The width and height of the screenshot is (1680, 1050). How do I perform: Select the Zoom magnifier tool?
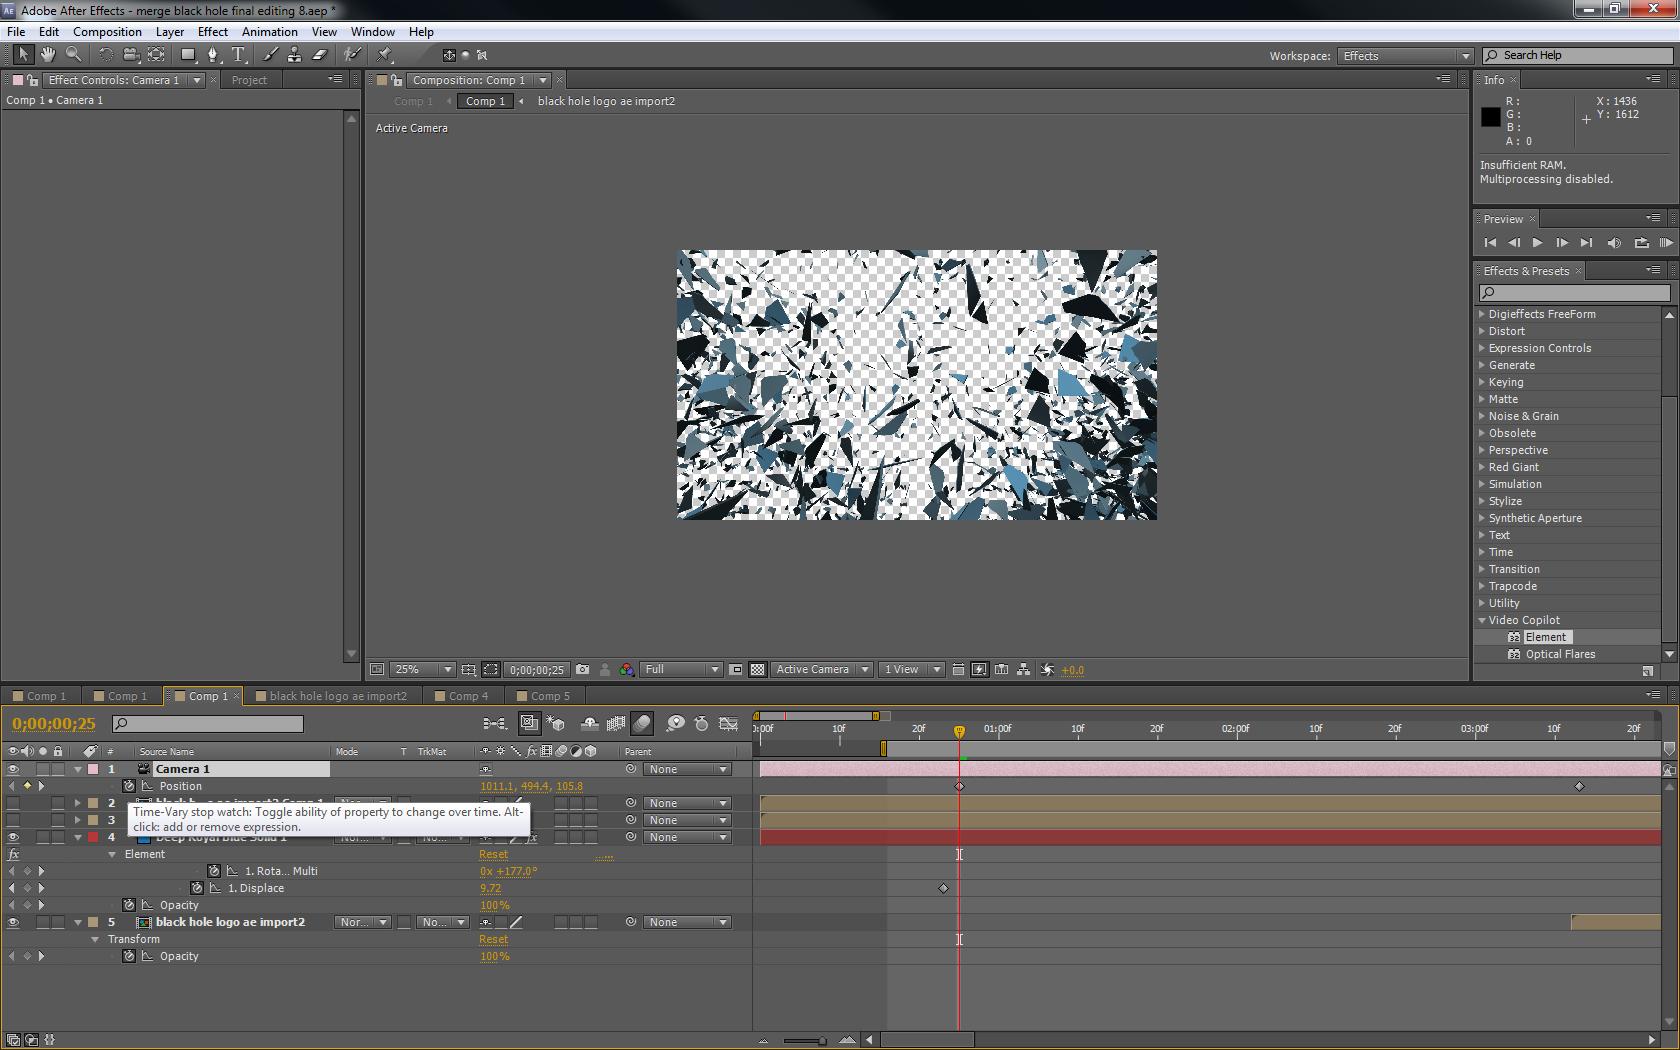(x=73, y=55)
